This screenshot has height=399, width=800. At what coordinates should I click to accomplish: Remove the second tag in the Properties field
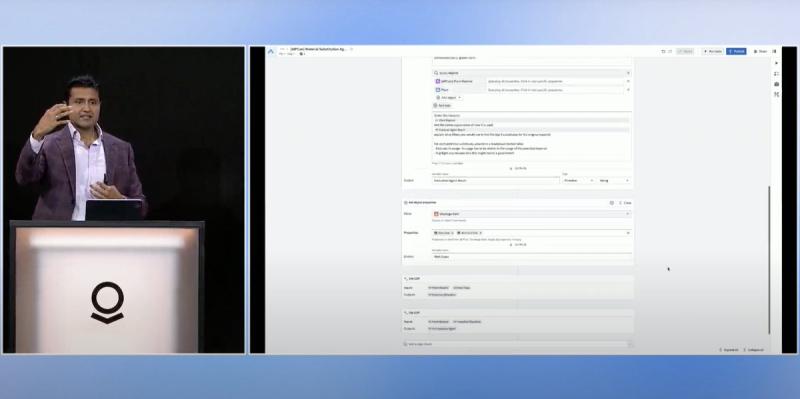click(481, 233)
